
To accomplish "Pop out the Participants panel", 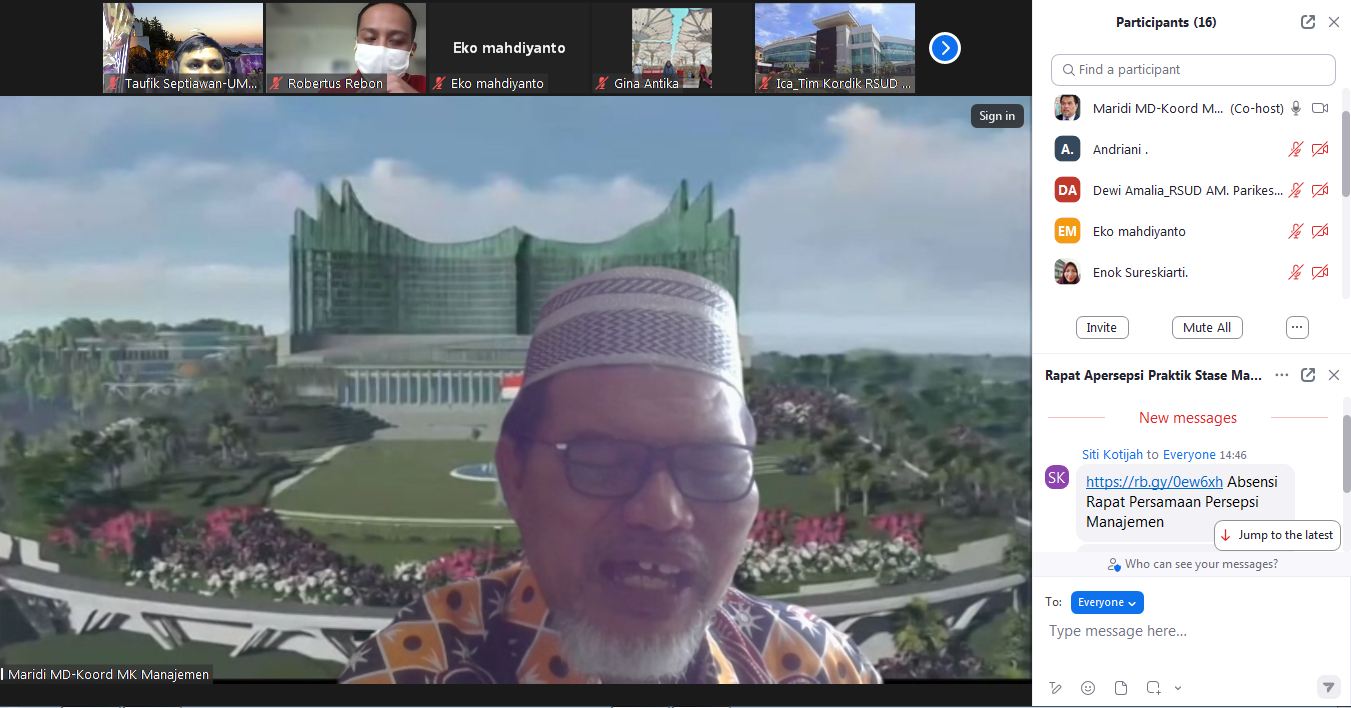I will 1307,22.
